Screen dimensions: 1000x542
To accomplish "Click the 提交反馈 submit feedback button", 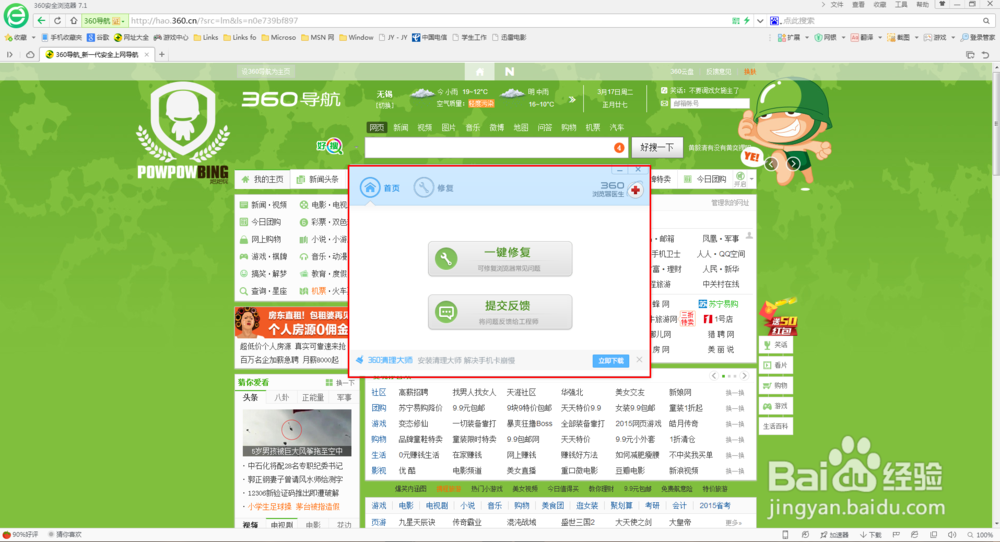I will 500,312.
